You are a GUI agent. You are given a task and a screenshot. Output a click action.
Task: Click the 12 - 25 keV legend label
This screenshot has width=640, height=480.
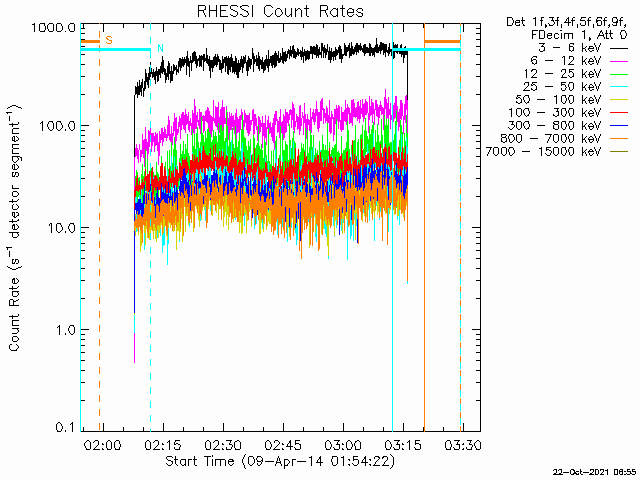562,74
